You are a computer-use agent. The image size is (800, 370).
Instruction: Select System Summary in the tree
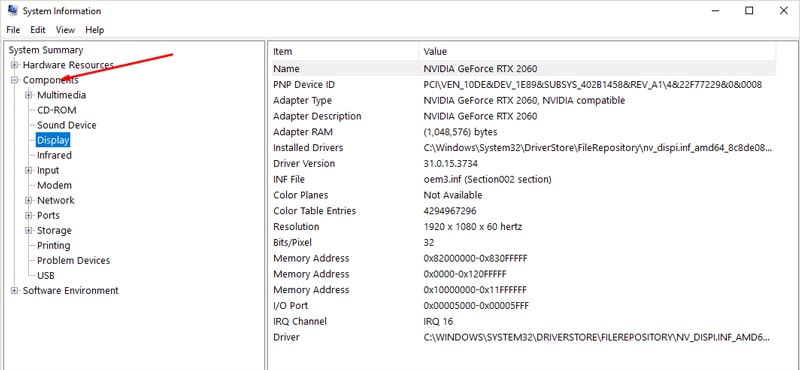point(46,50)
